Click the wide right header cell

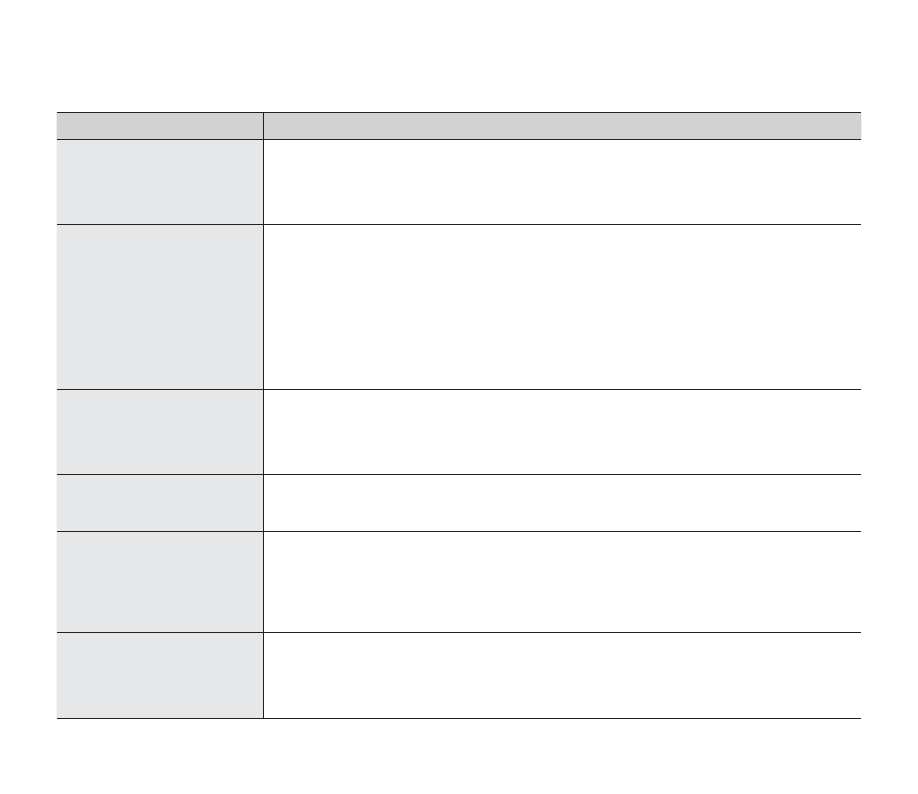(x=561, y=126)
